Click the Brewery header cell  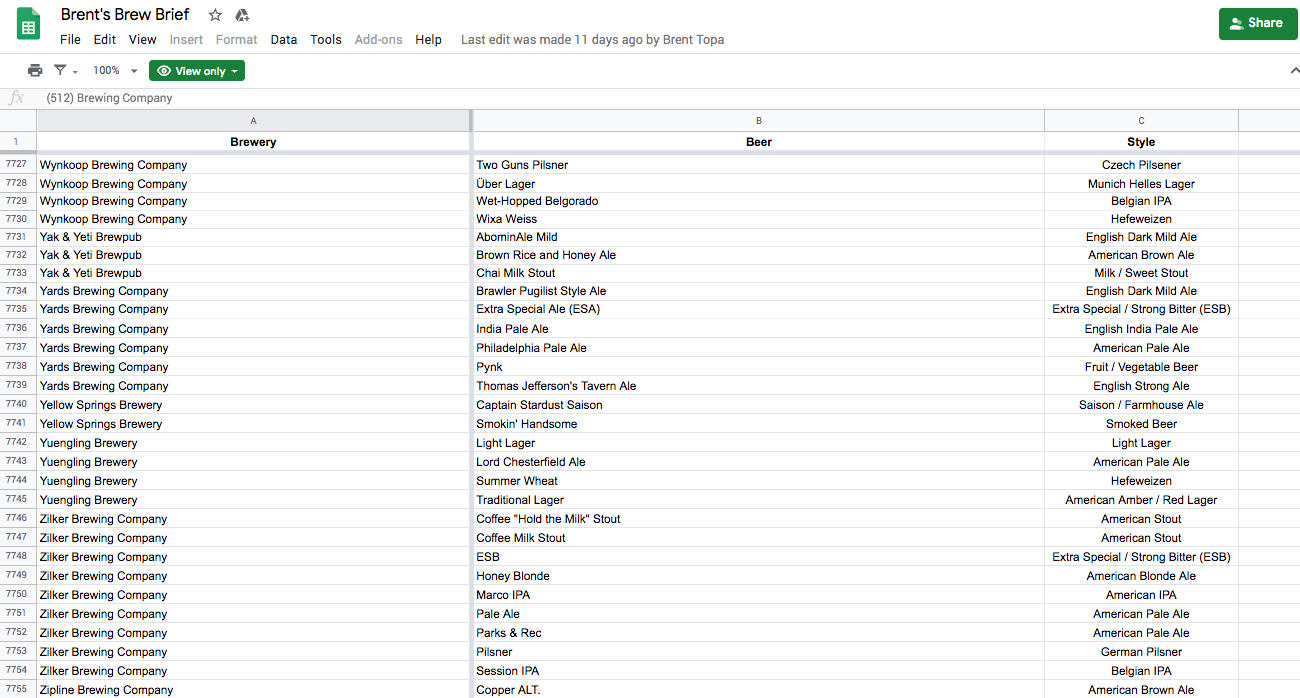click(253, 142)
